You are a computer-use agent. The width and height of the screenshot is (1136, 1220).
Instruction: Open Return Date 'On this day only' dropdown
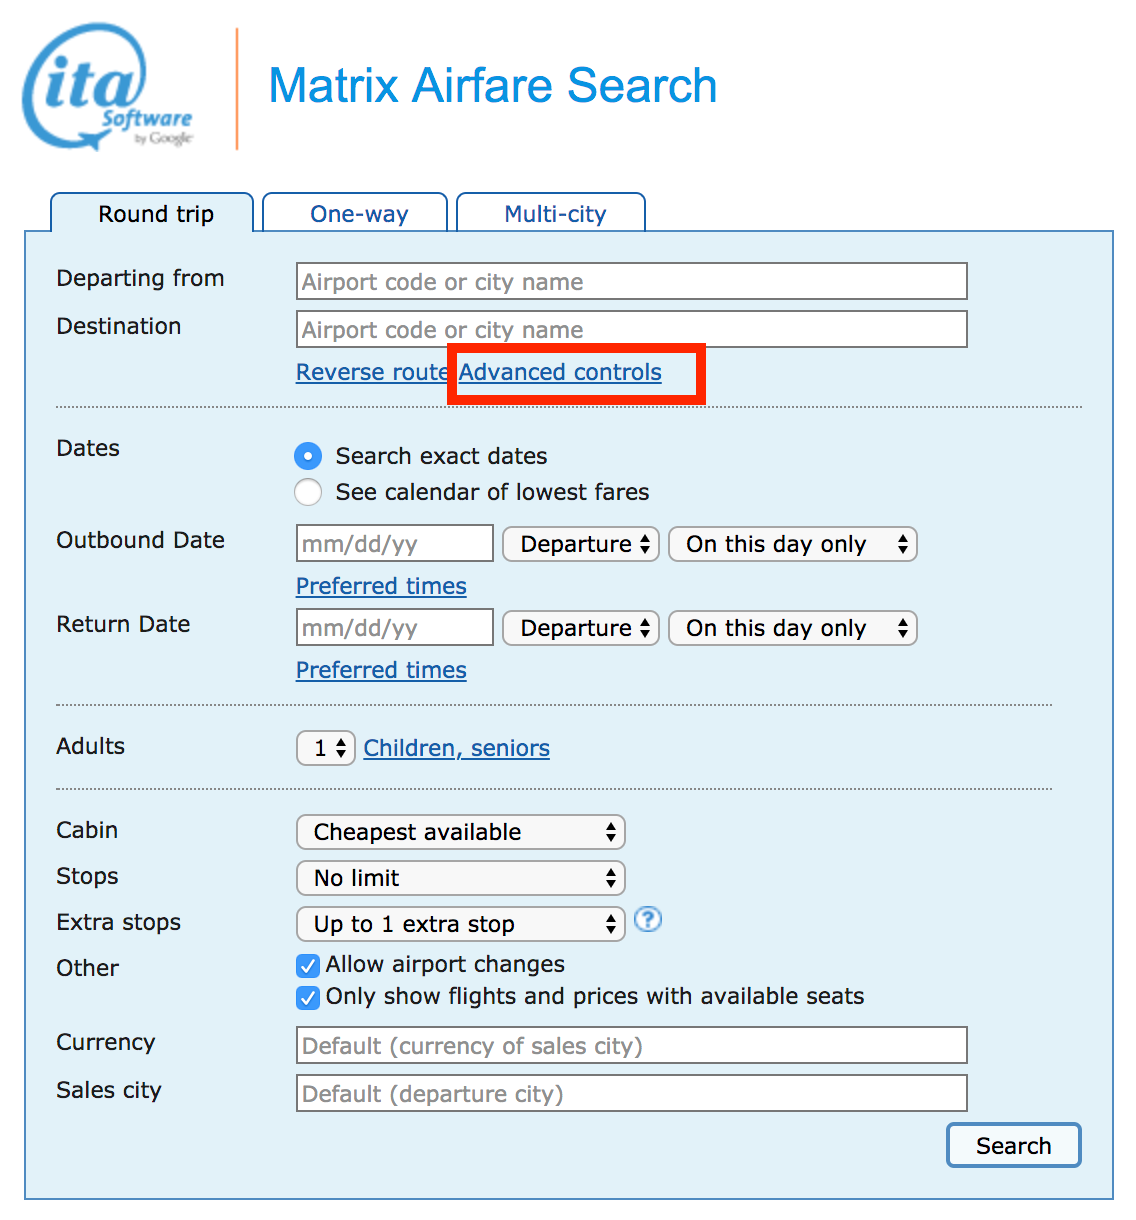click(793, 628)
